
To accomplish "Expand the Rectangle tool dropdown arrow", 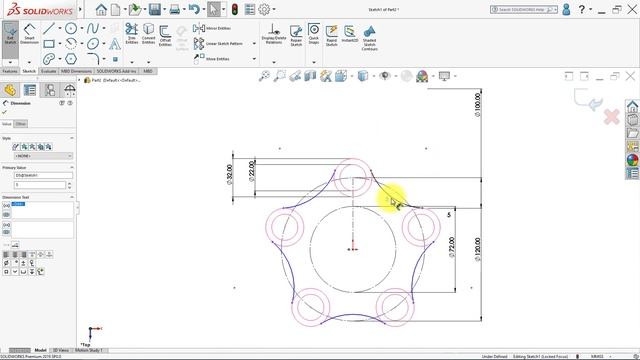I will pos(60,44).
